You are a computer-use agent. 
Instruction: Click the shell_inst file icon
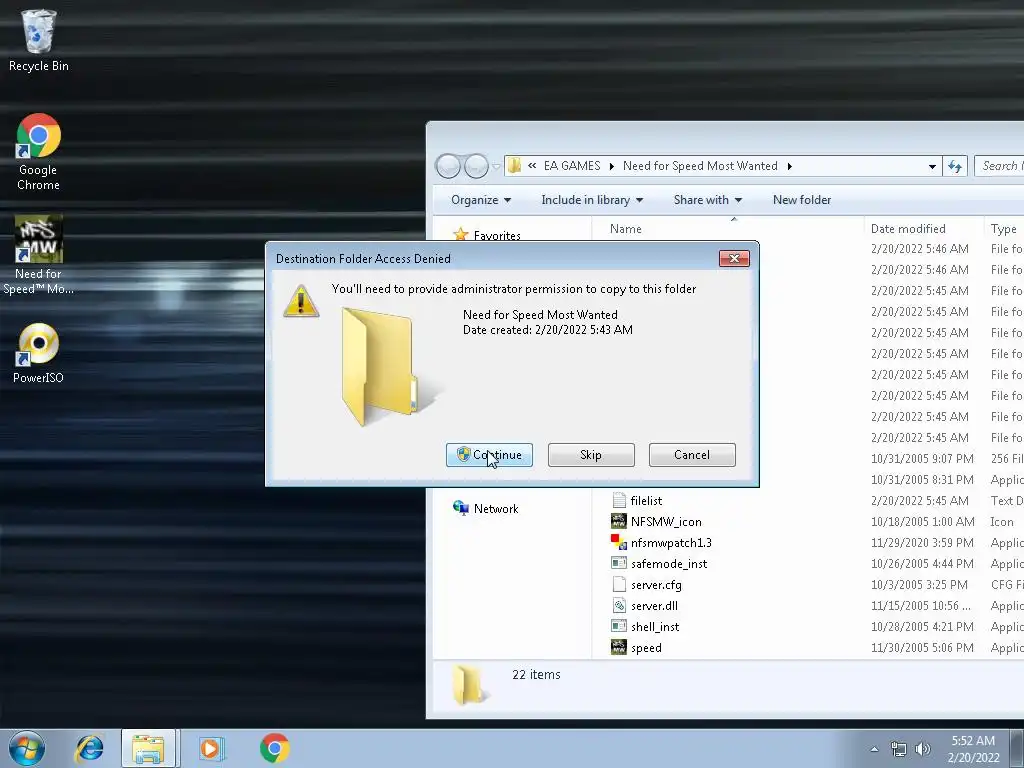(x=618, y=626)
